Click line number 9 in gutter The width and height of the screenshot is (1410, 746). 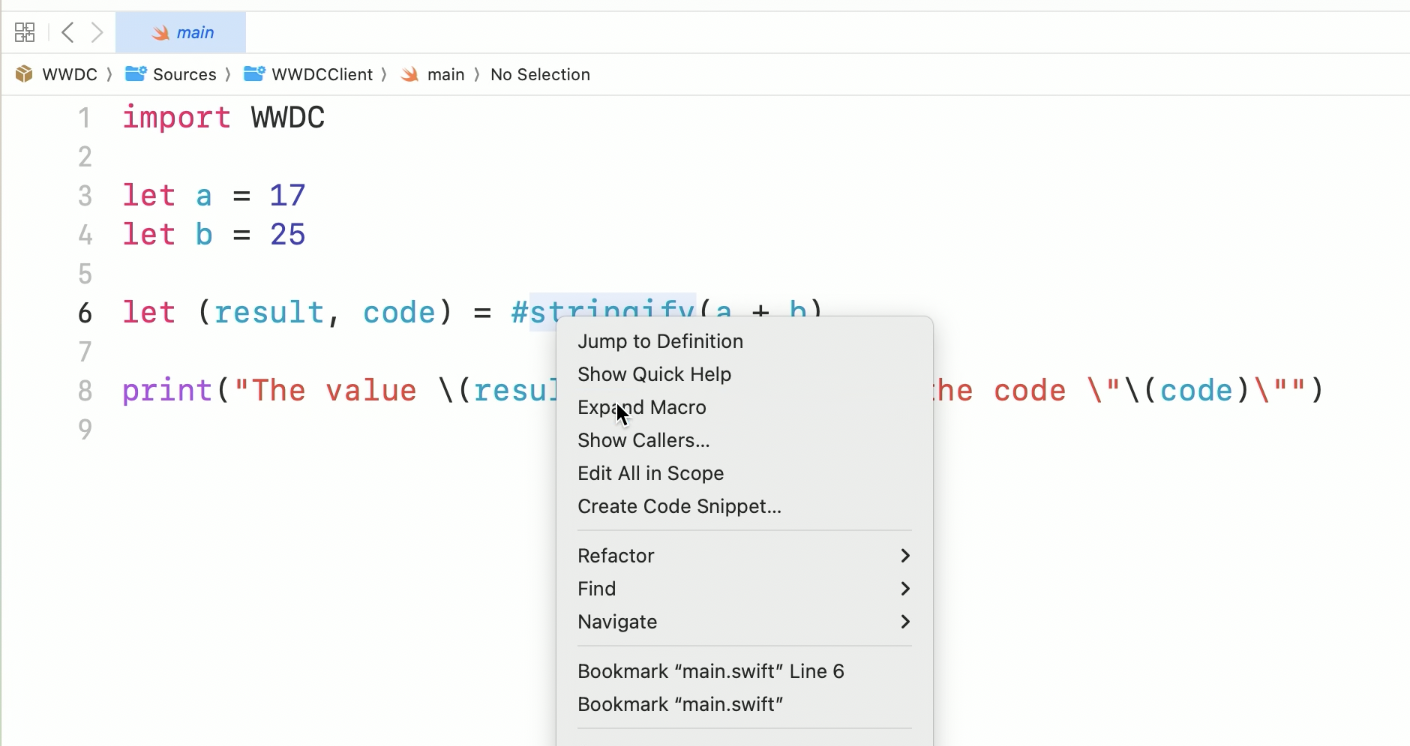(x=85, y=430)
